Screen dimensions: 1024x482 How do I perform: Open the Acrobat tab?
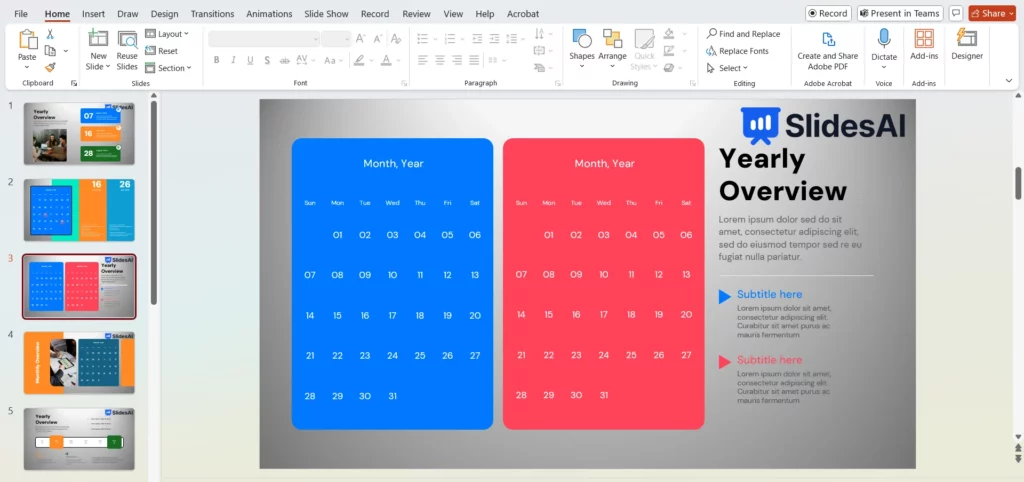point(523,14)
